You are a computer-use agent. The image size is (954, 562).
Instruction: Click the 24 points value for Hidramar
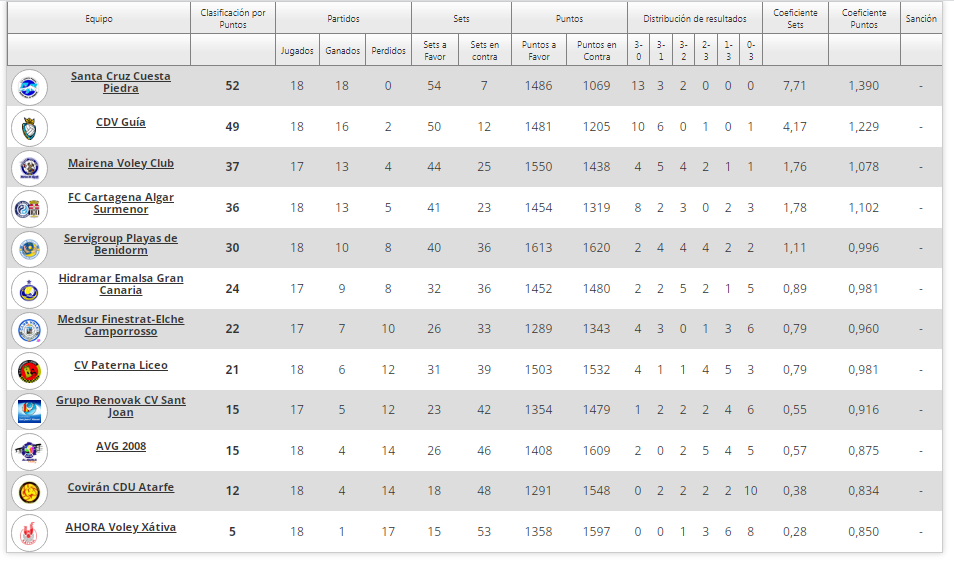point(232,288)
